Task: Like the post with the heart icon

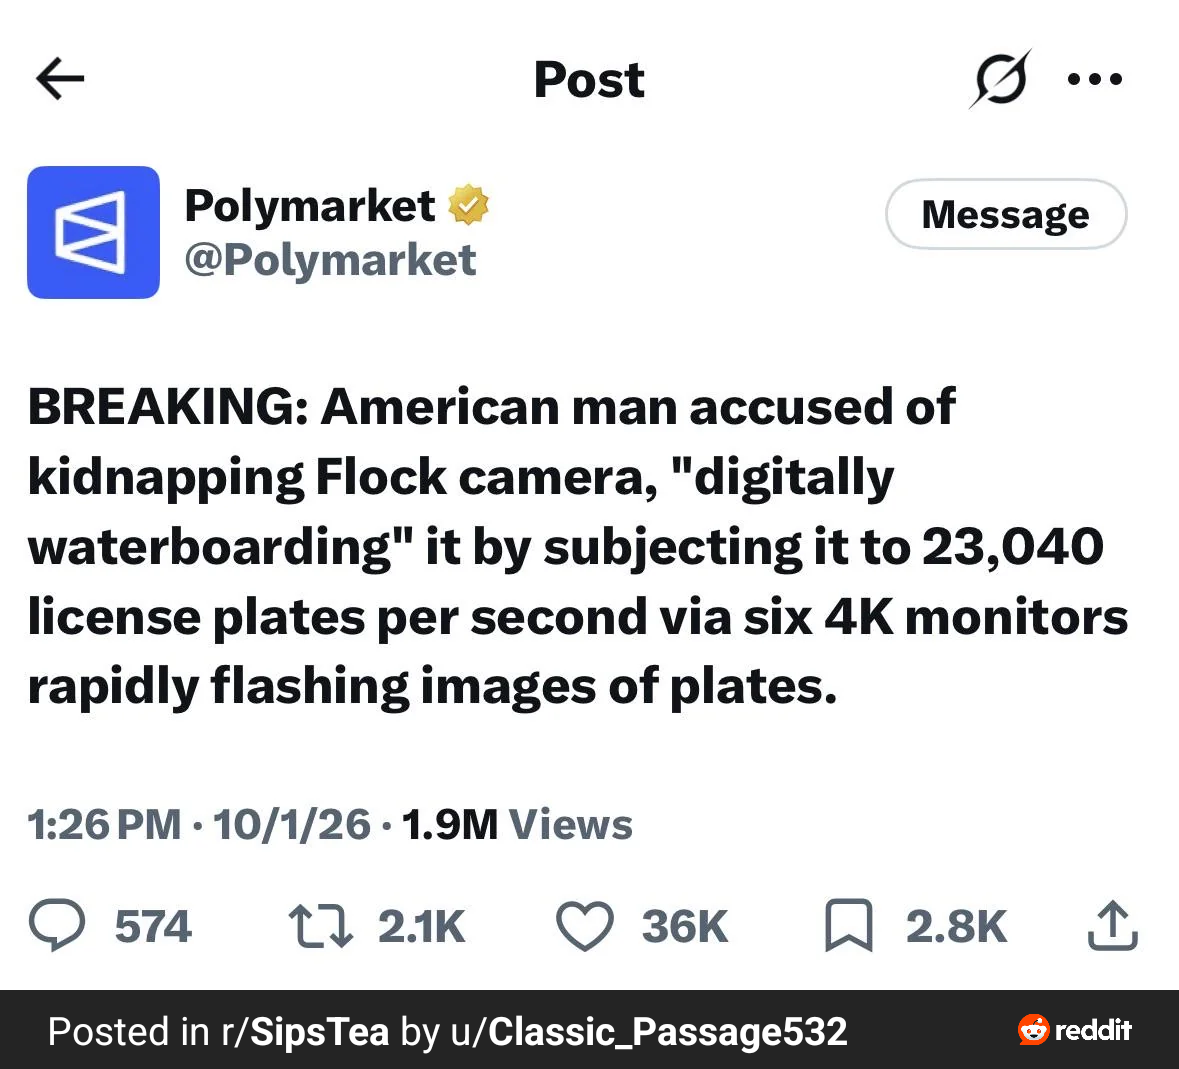Action: point(585,925)
